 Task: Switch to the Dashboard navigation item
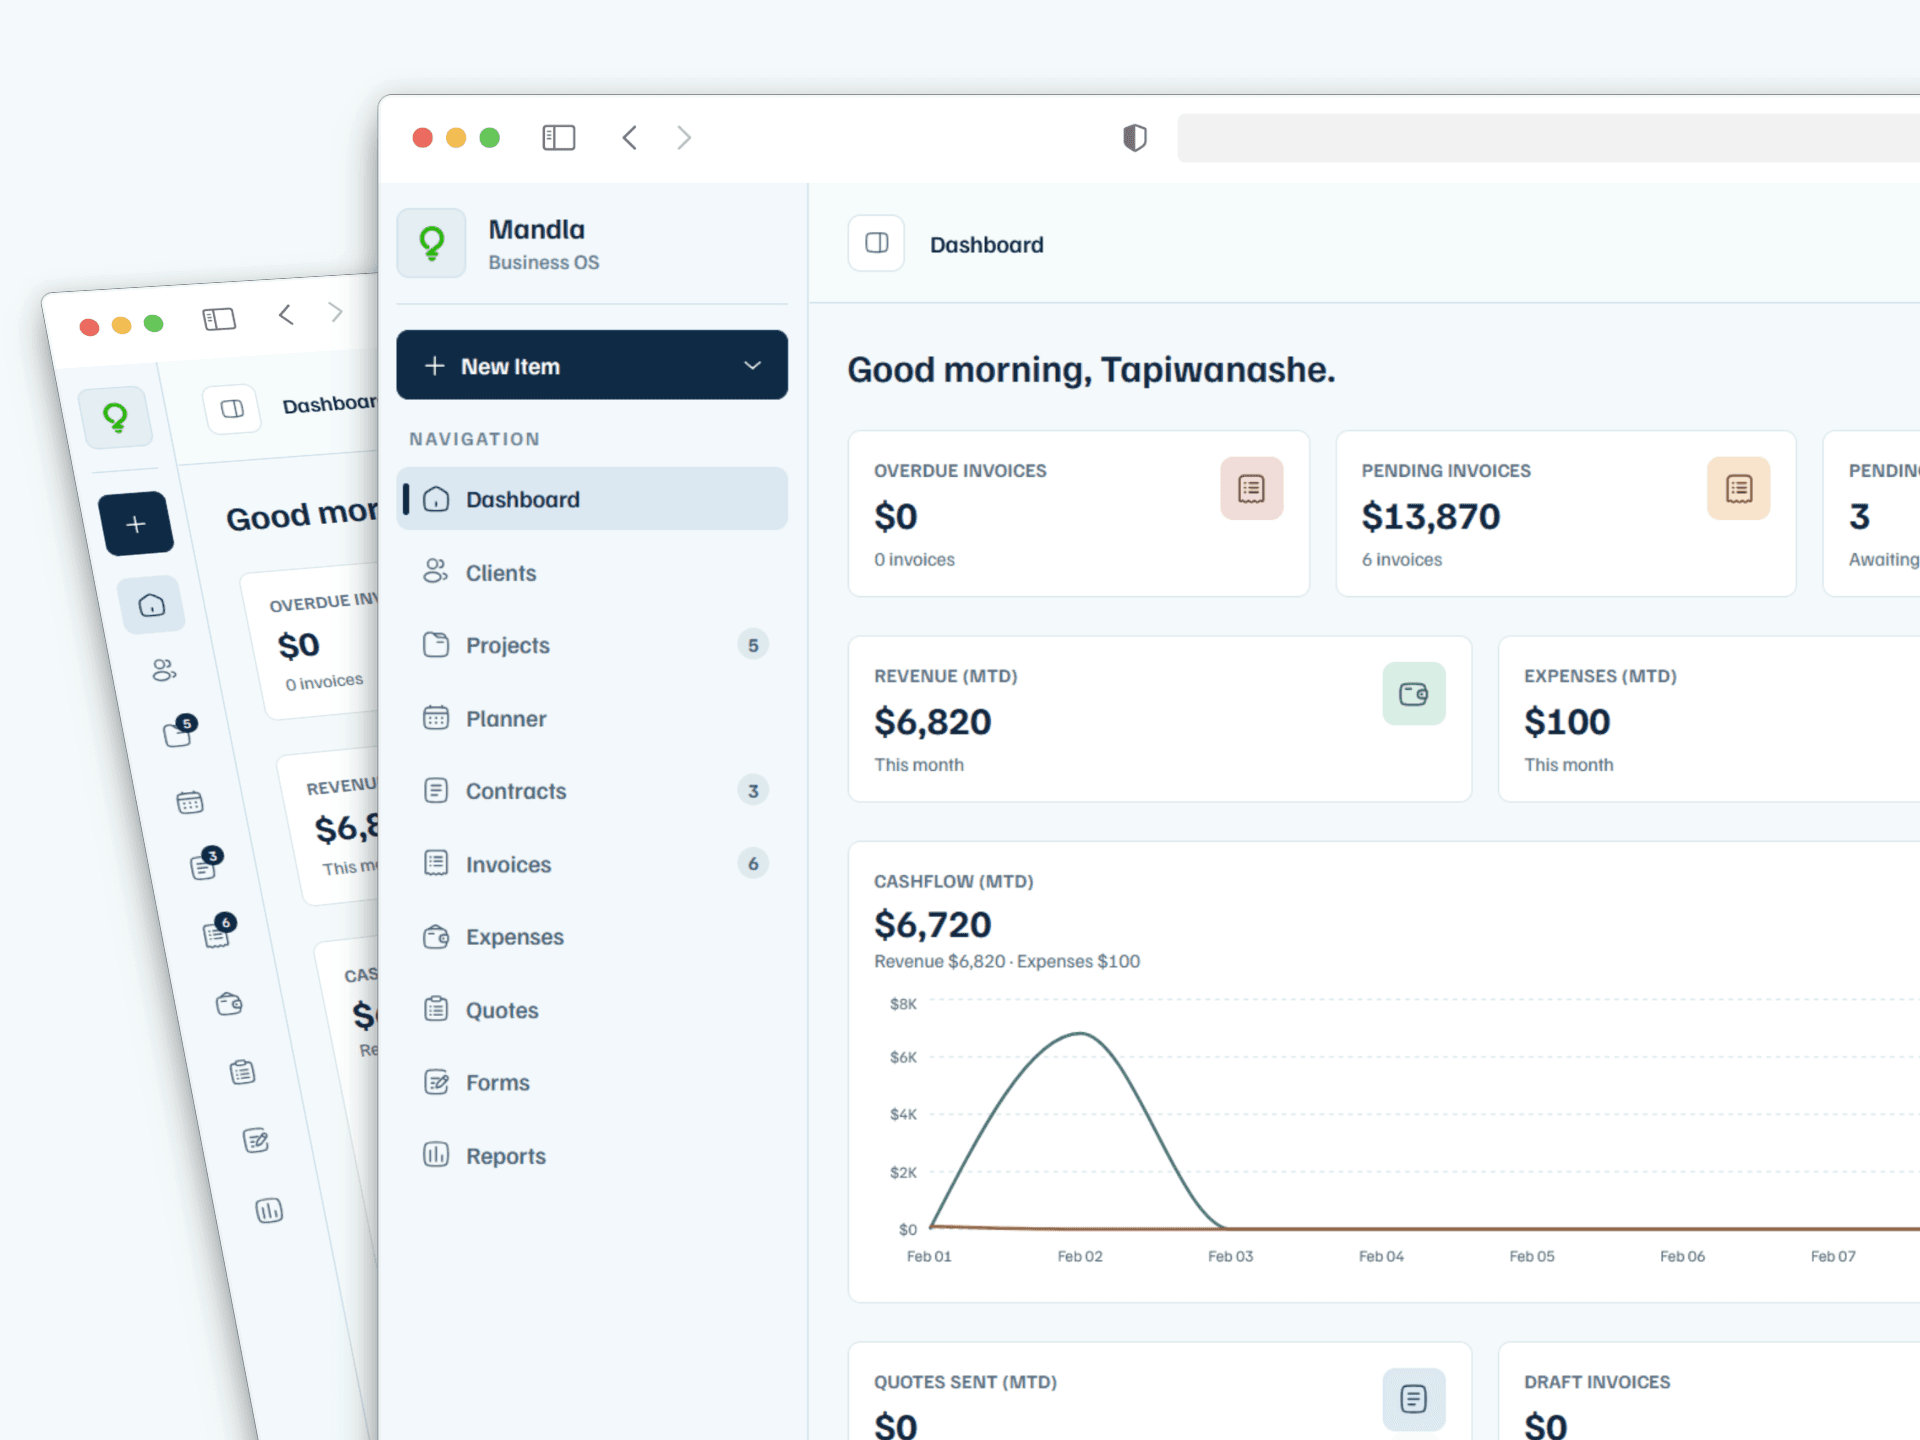tap(522, 499)
